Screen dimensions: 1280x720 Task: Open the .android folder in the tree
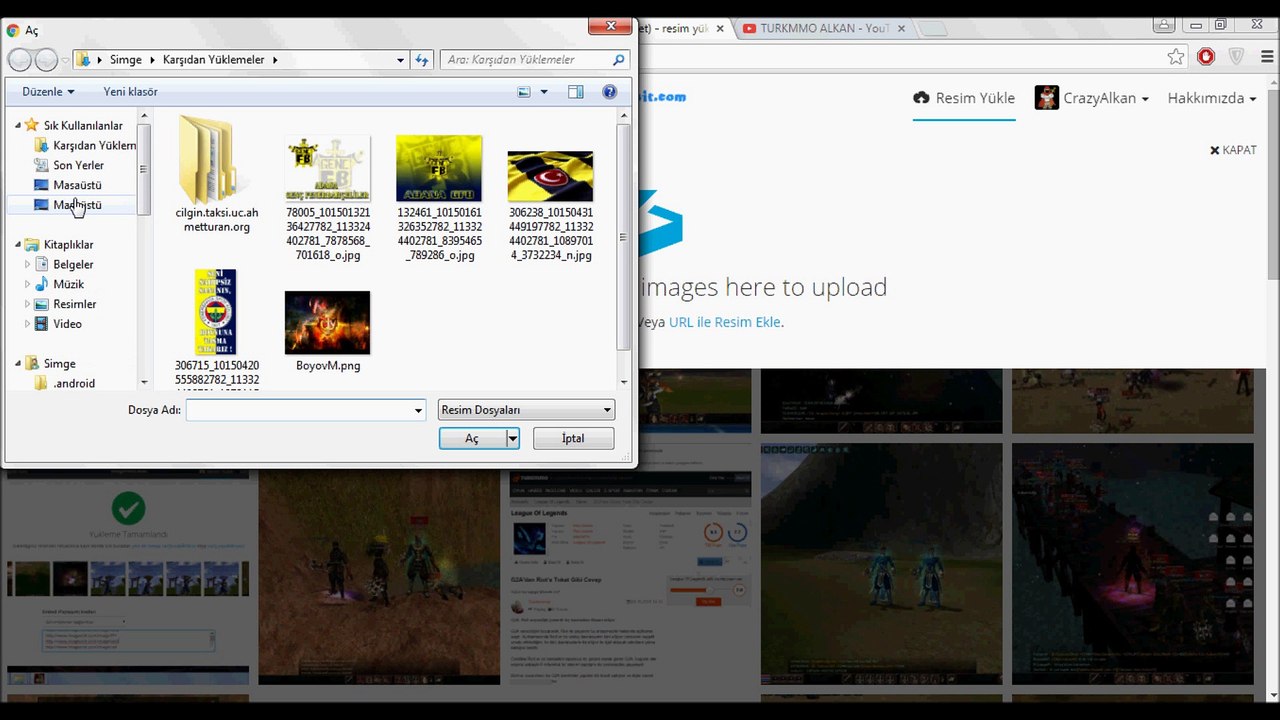(x=74, y=384)
